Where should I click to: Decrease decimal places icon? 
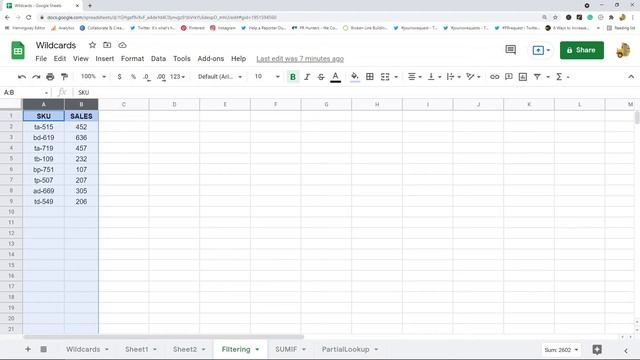(x=147, y=77)
